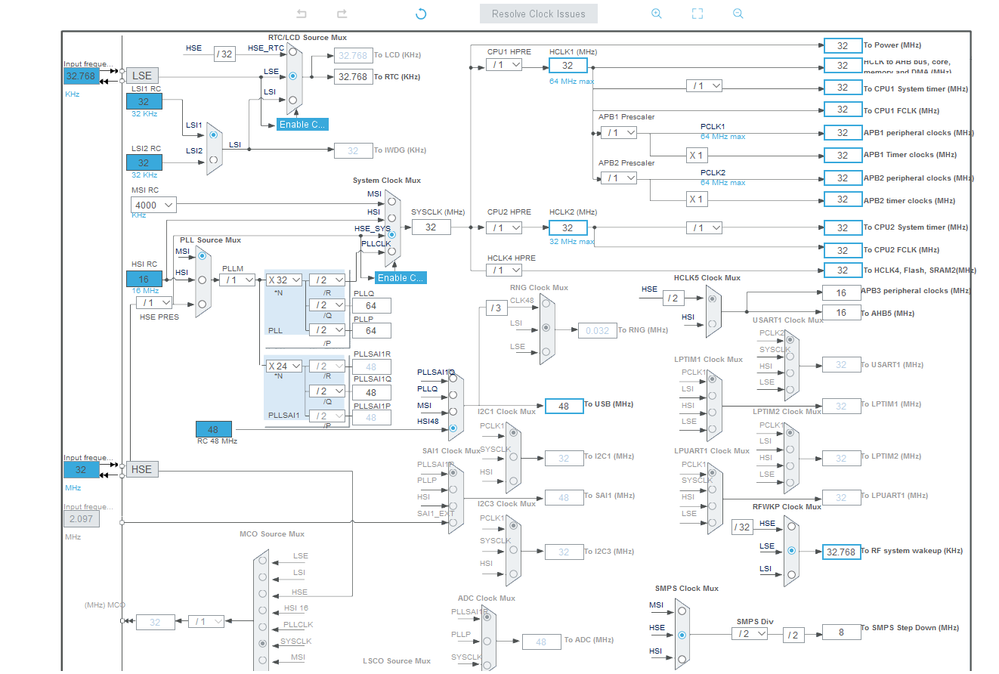Click To RF system wakeup value field

click(842, 552)
